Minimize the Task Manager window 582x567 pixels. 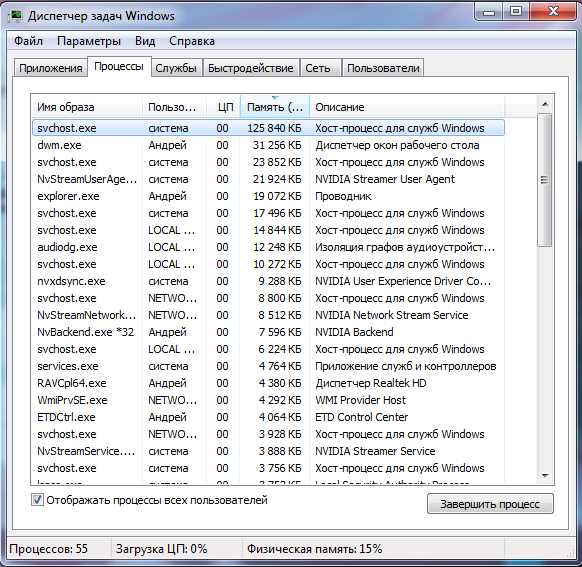489,12
